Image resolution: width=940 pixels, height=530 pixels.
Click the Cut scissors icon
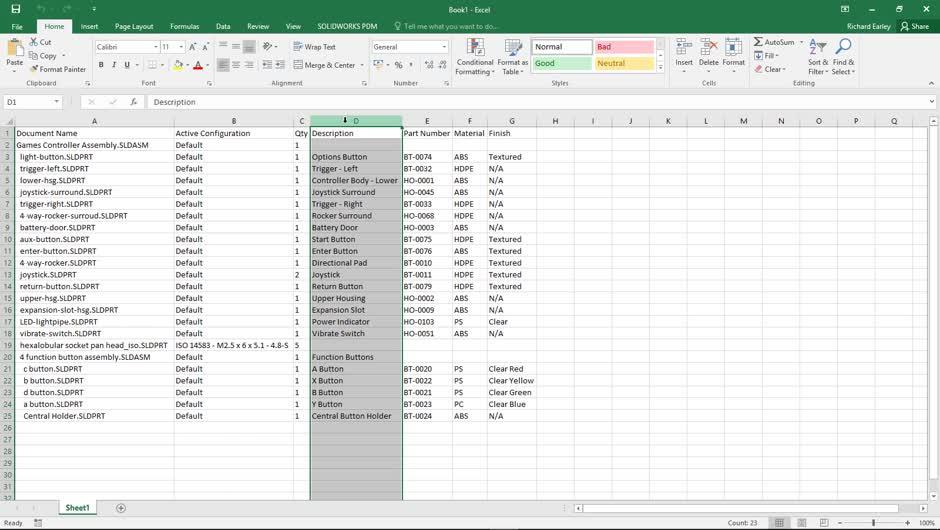pyautogui.click(x=34, y=42)
